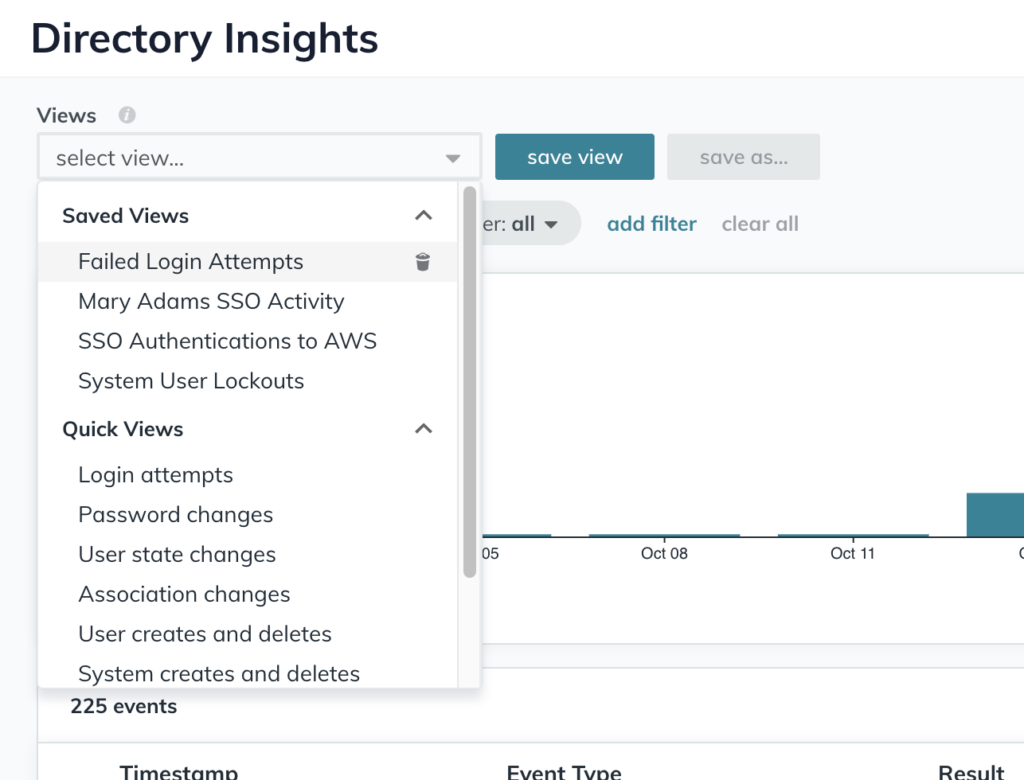This screenshot has width=1024, height=780.
Task: Choose SSO Authentications to AWS view
Action: coord(227,341)
